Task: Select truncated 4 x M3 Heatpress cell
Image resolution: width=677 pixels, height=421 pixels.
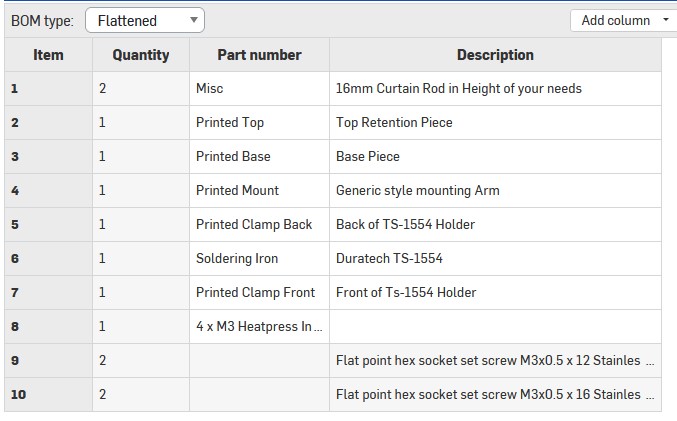Action: click(259, 326)
